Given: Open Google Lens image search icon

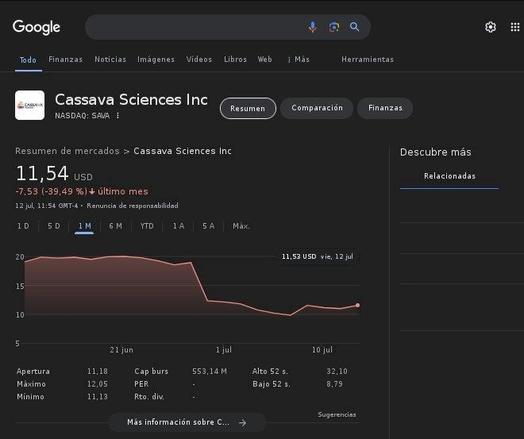Looking at the screenshot, I should pos(334,27).
